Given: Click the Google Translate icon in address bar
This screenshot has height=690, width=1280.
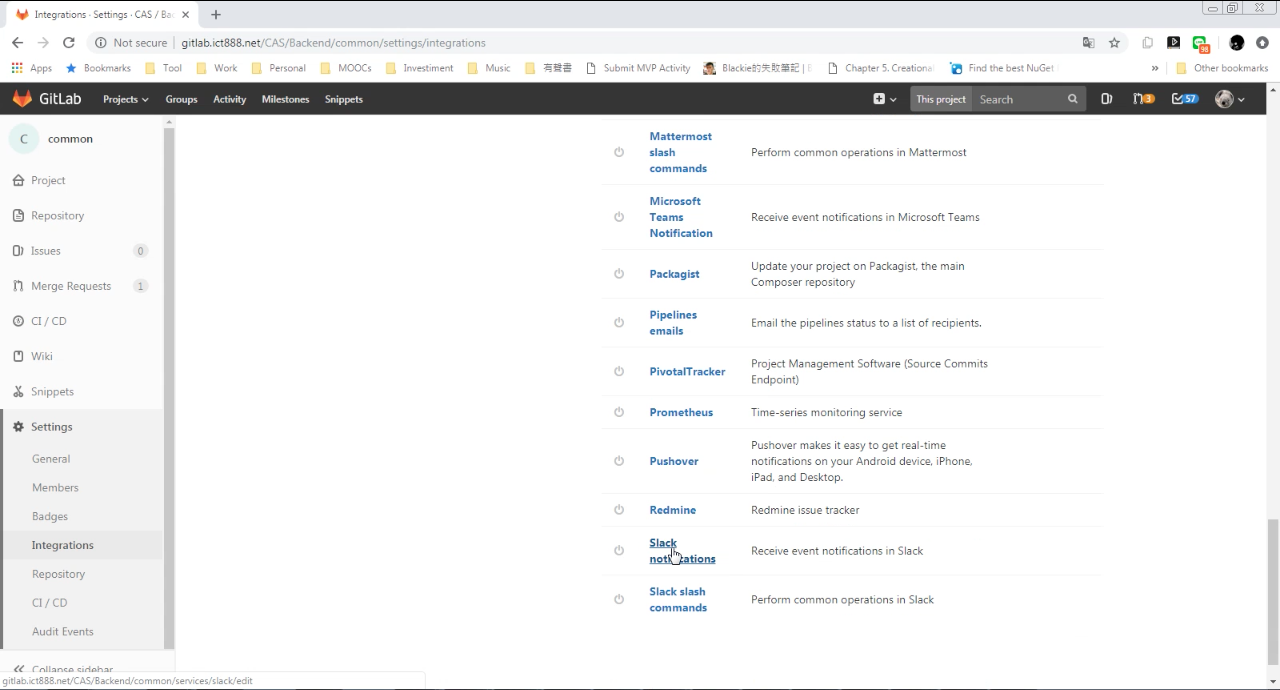Looking at the screenshot, I should (1089, 43).
